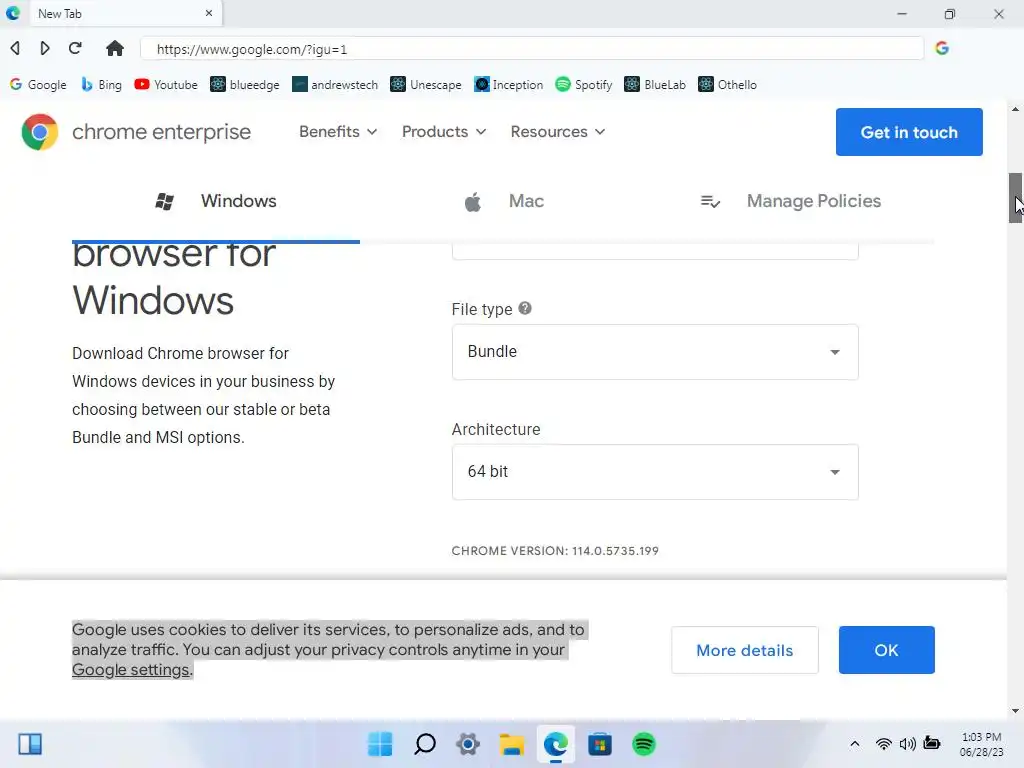Open the Othello bookmark
The width and height of the screenshot is (1024, 768).
click(728, 85)
